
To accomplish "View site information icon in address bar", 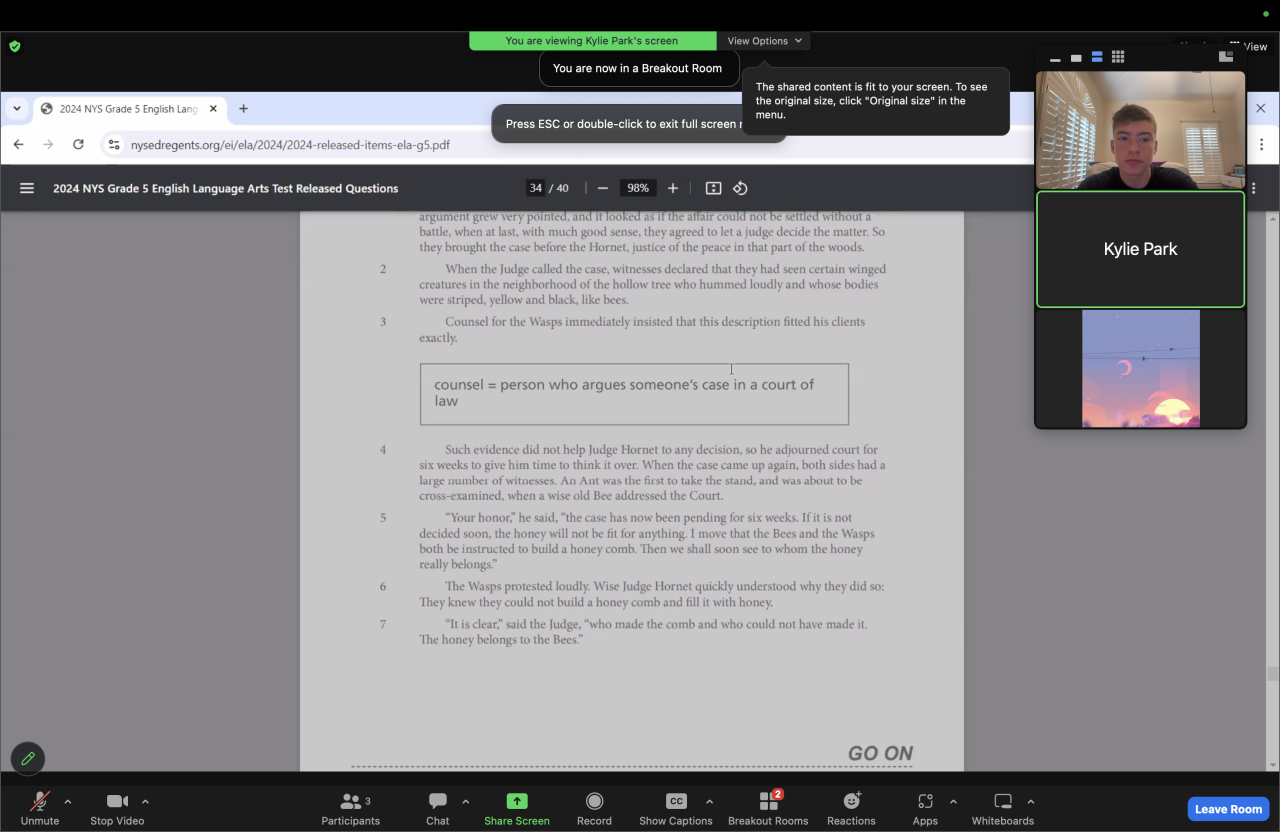I will pos(114,145).
